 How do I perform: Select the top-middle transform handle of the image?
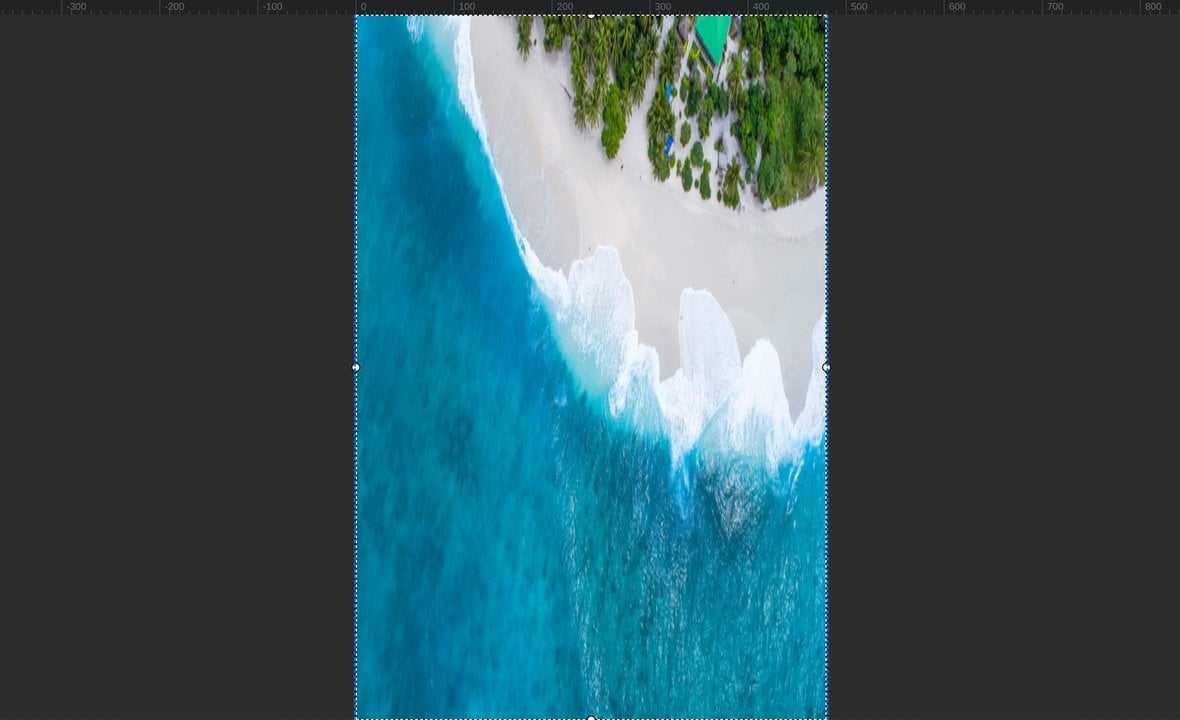click(592, 15)
